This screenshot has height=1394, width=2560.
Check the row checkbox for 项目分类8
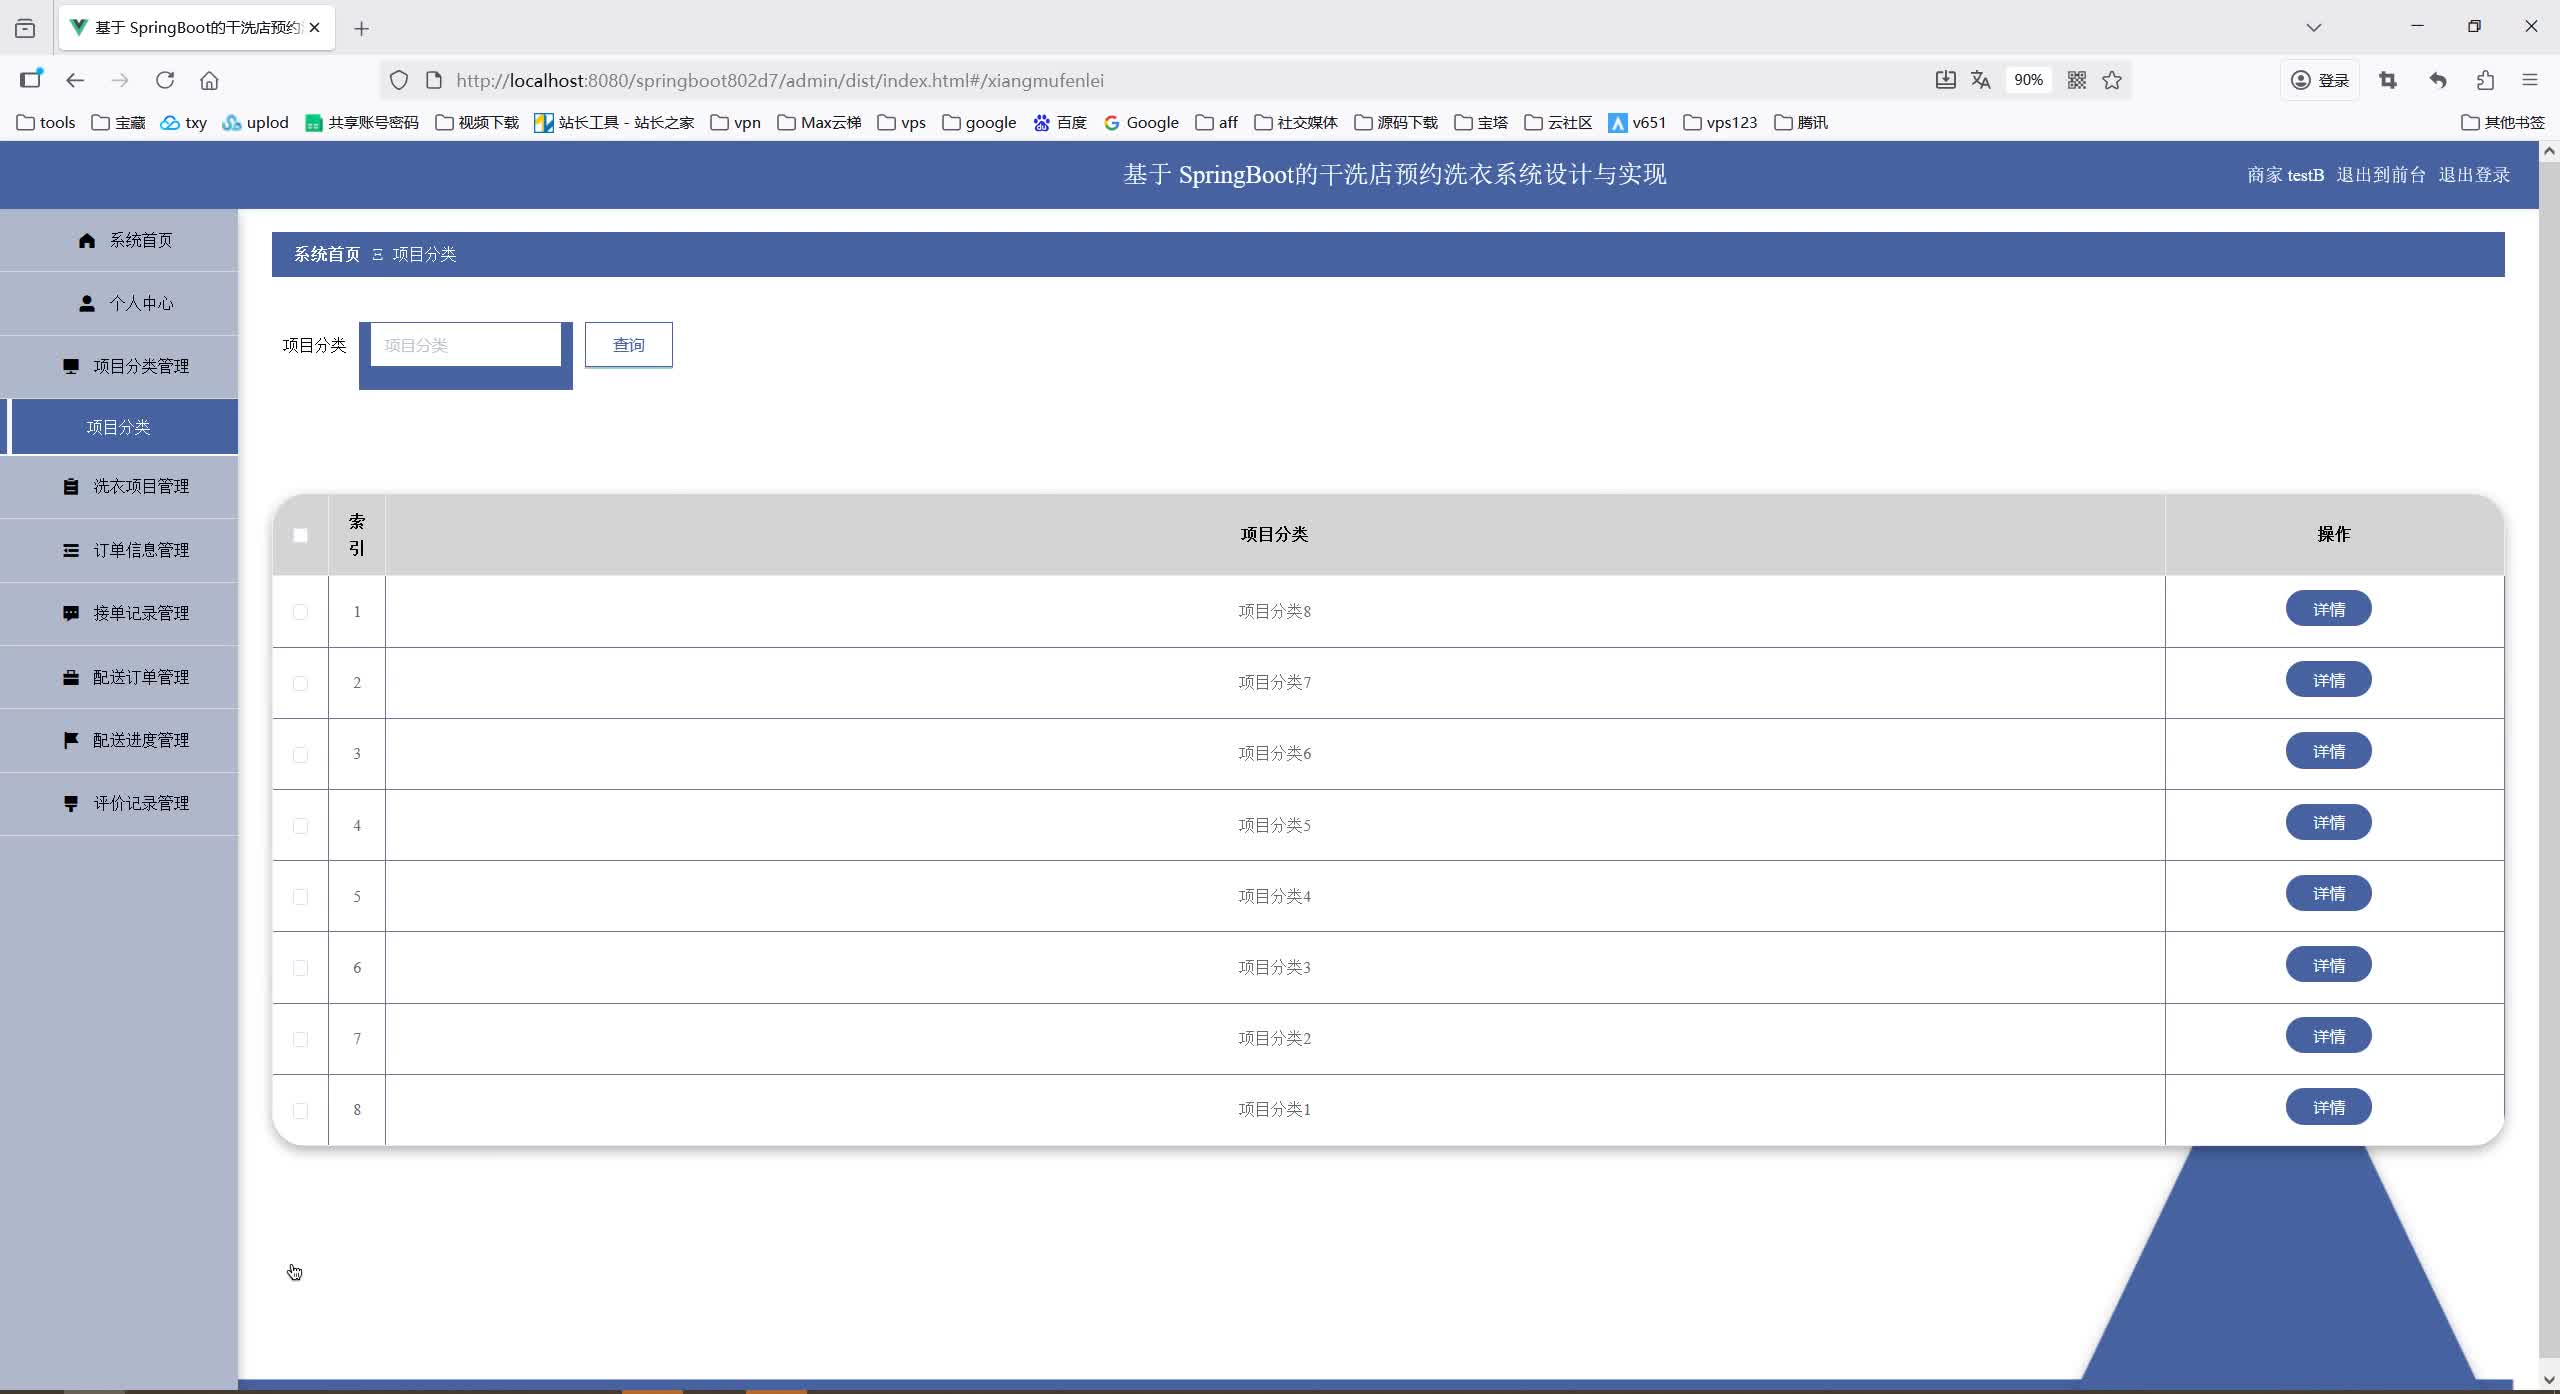tap(300, 612)
